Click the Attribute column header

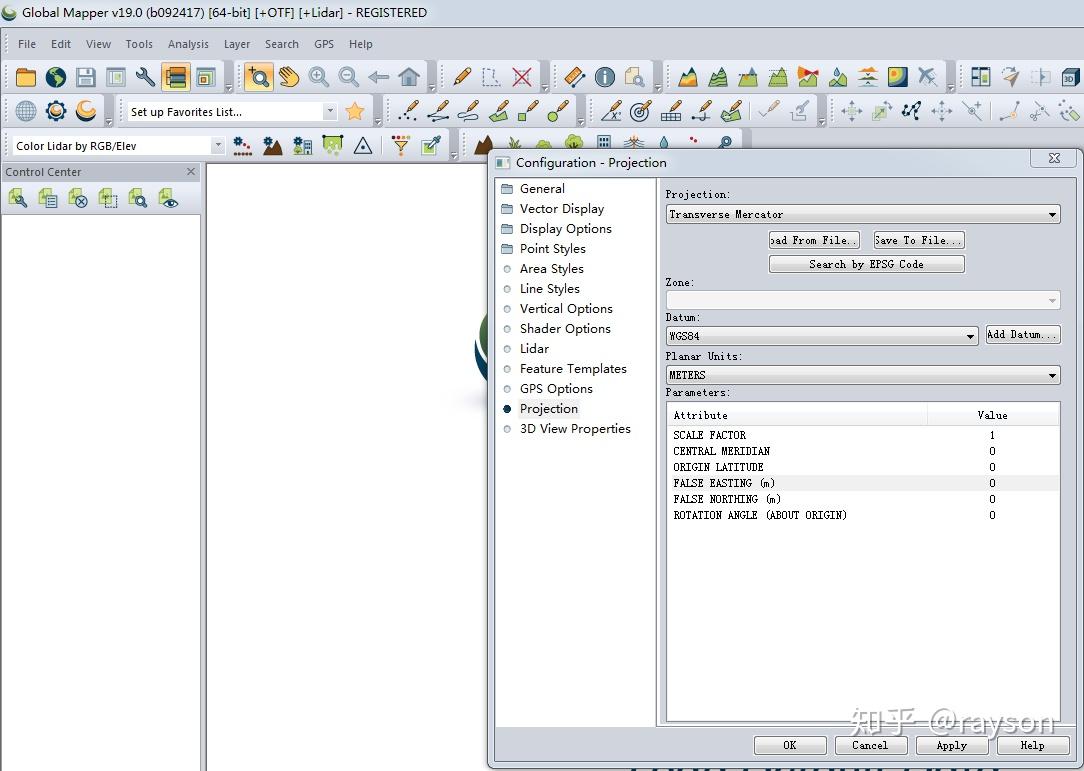coord(797,415)
